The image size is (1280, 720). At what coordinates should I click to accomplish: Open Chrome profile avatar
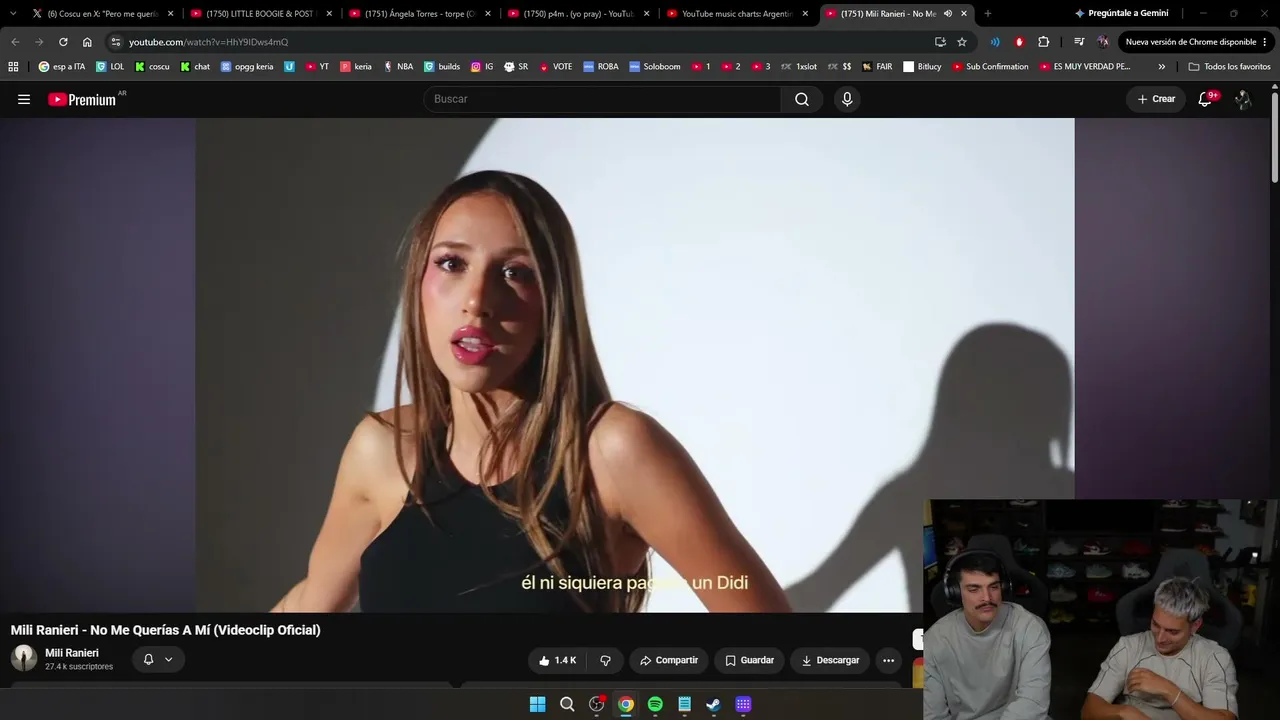tap(1103, 42)
